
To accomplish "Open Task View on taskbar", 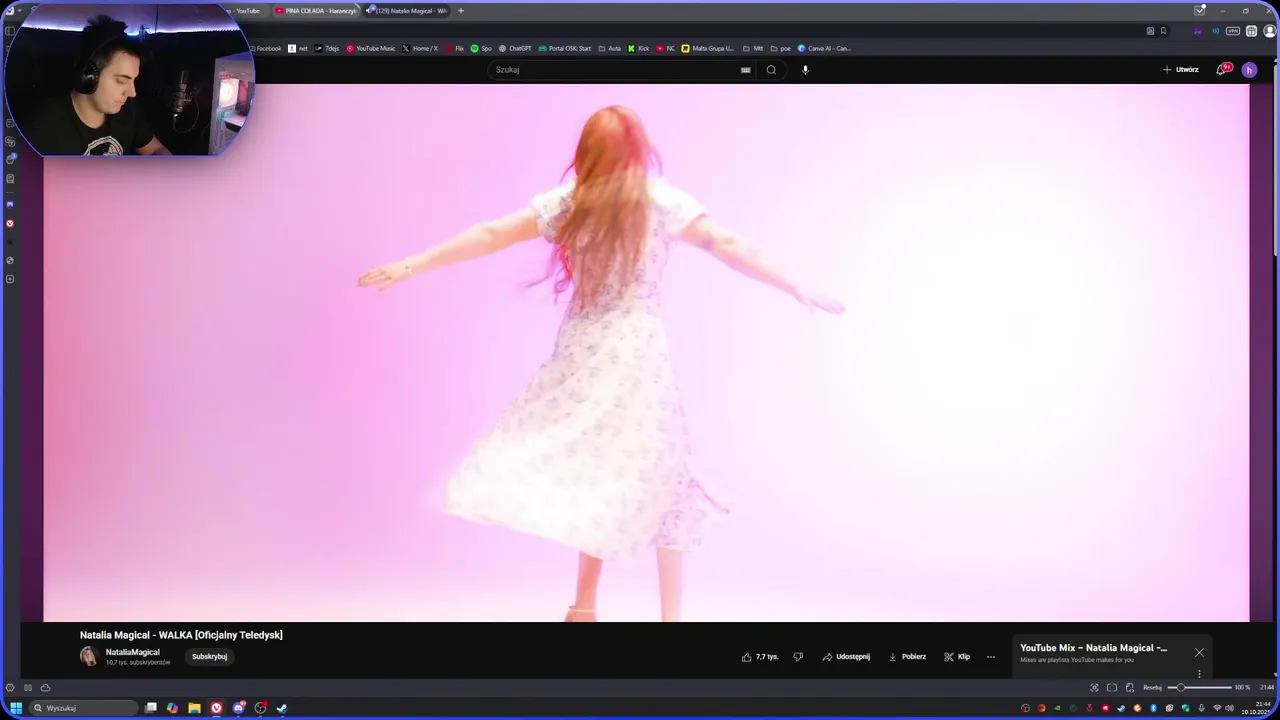I will [x=151, y=708].
